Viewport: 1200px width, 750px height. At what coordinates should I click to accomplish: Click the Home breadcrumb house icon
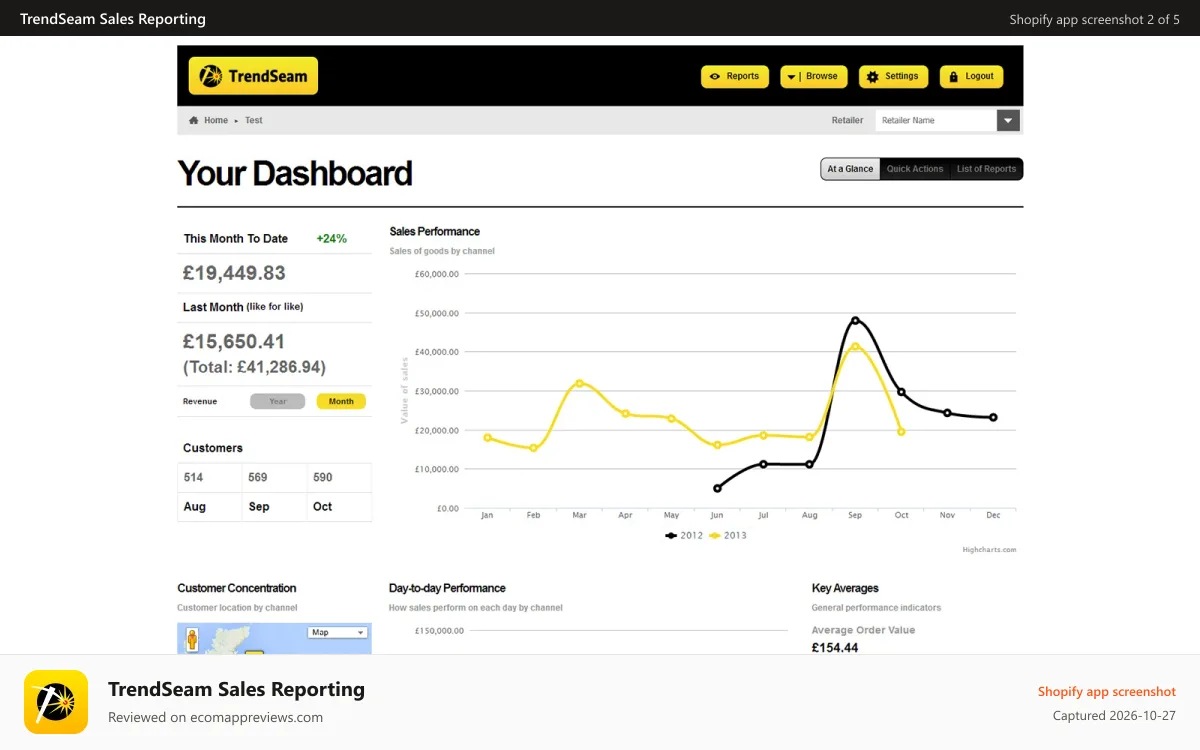[x=194, y=120]
